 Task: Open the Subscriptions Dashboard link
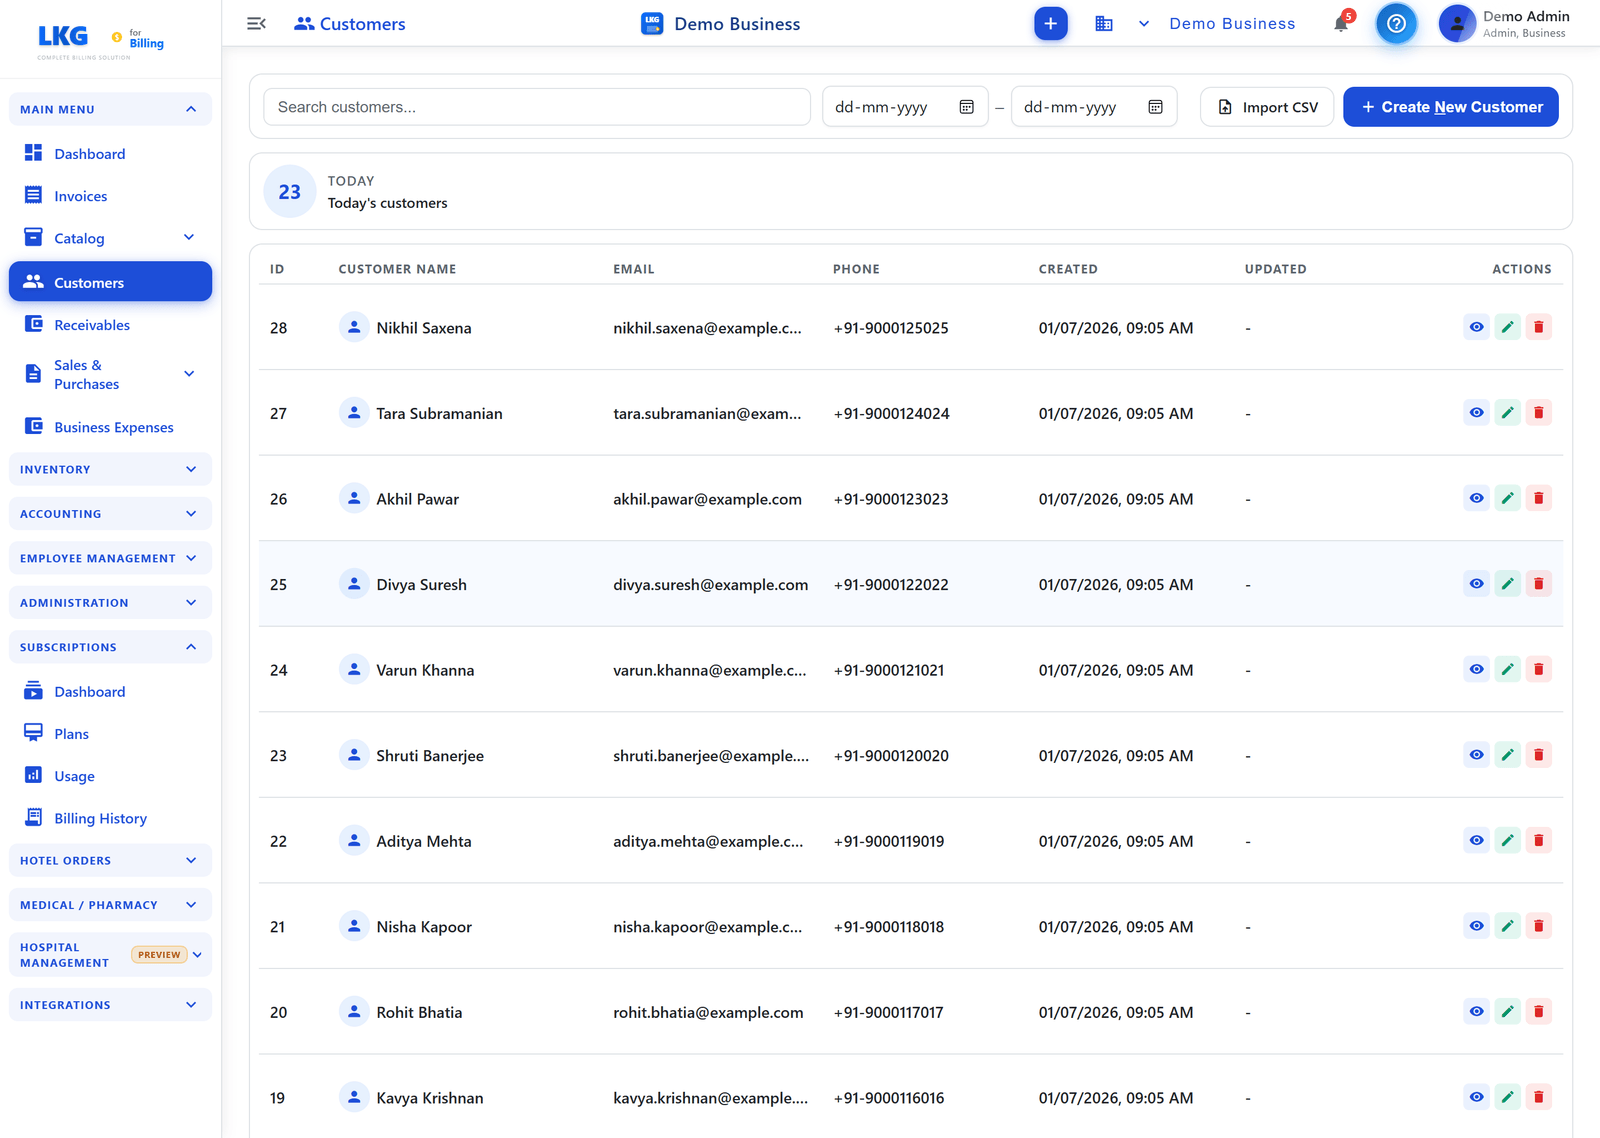click(x=110, y=691)
